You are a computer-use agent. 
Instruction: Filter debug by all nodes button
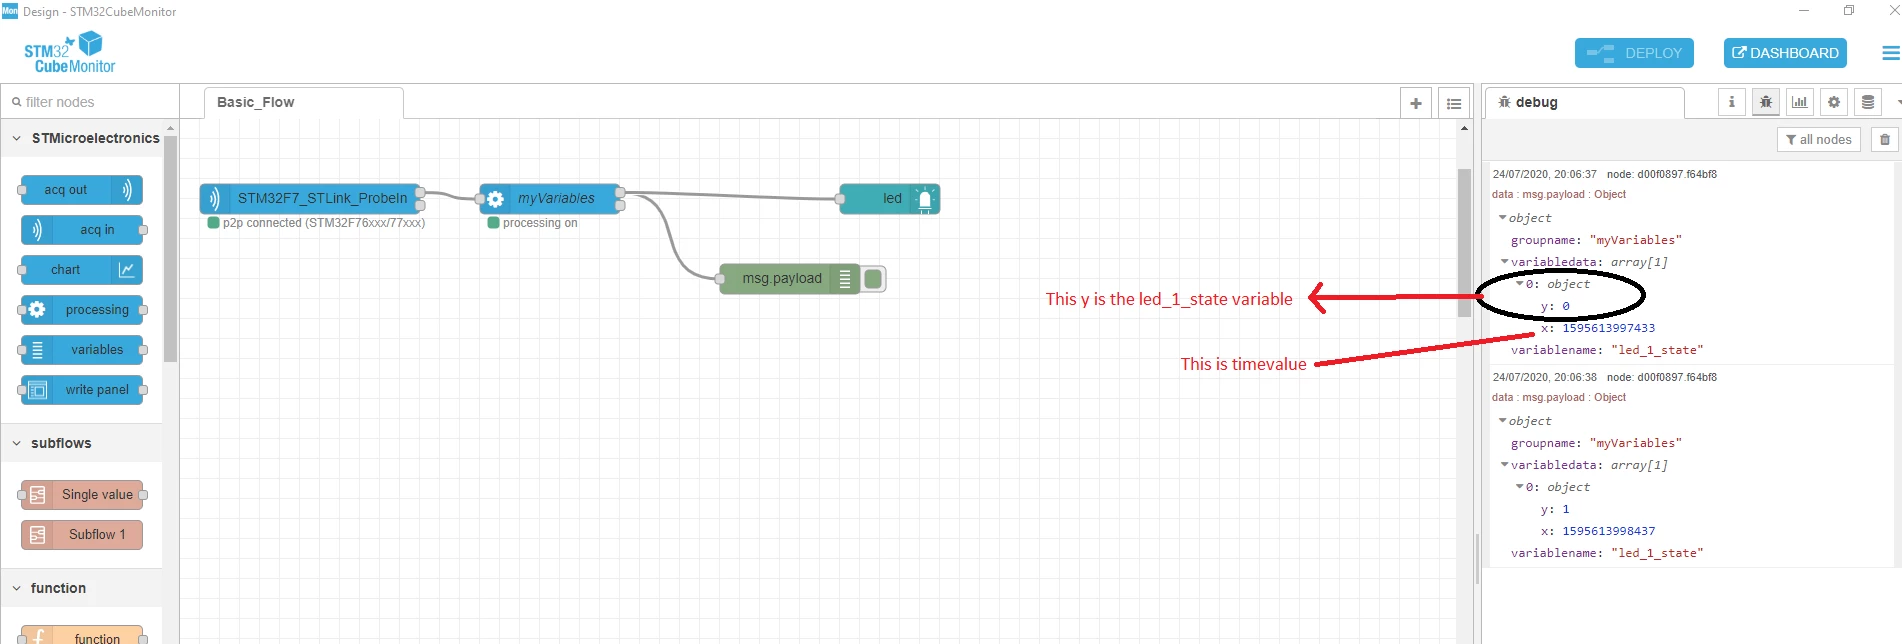pos(1818,140)
